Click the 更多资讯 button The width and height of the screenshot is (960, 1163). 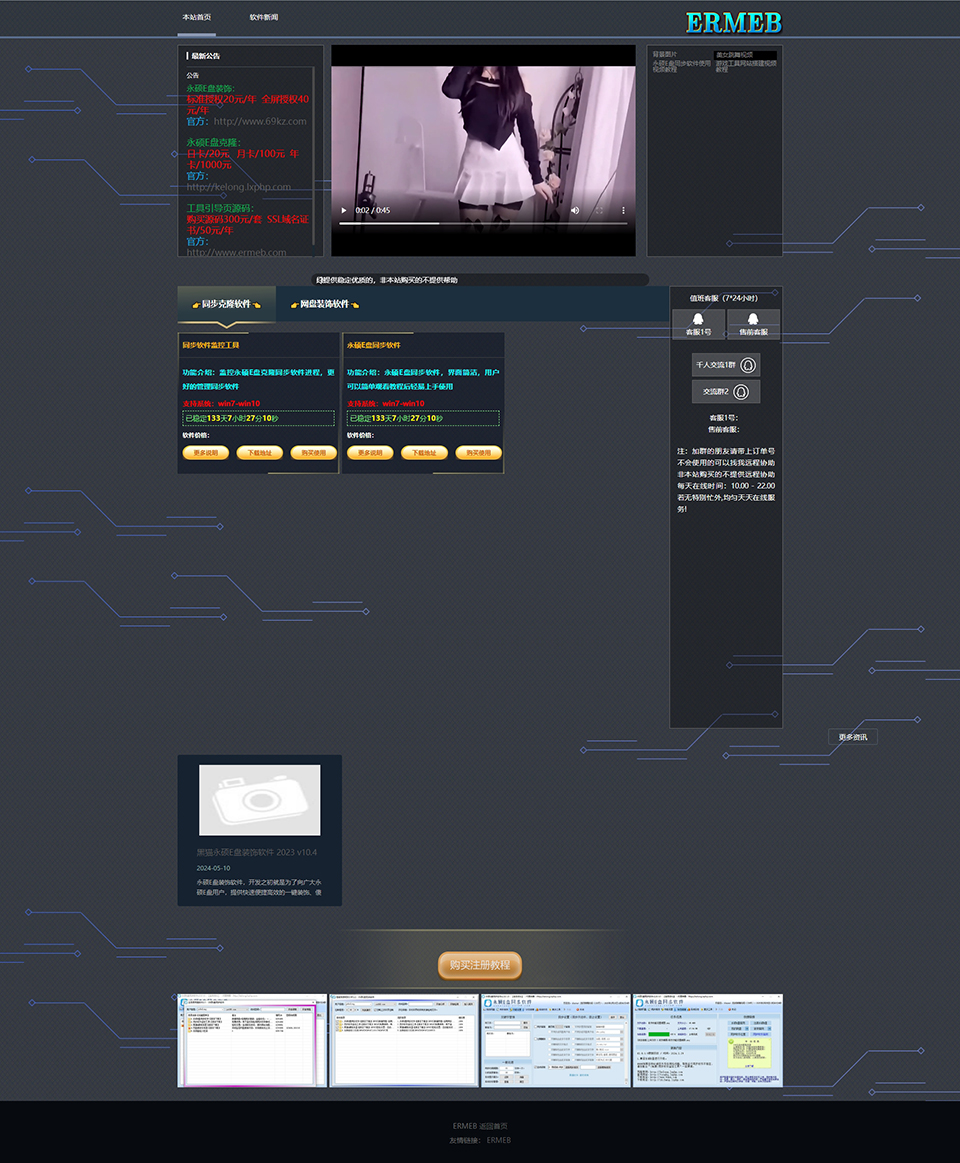pos(852,737)
